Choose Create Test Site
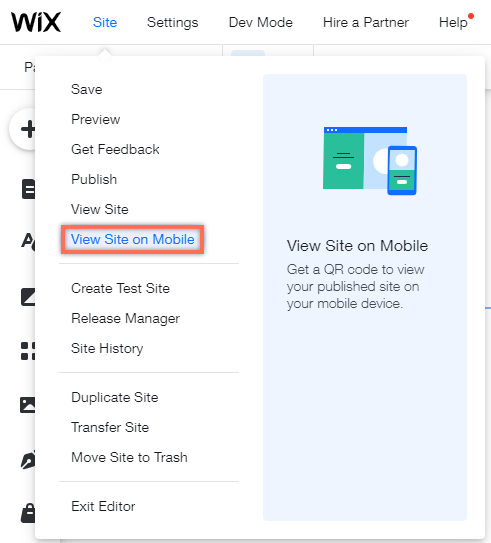 (120, 288)
